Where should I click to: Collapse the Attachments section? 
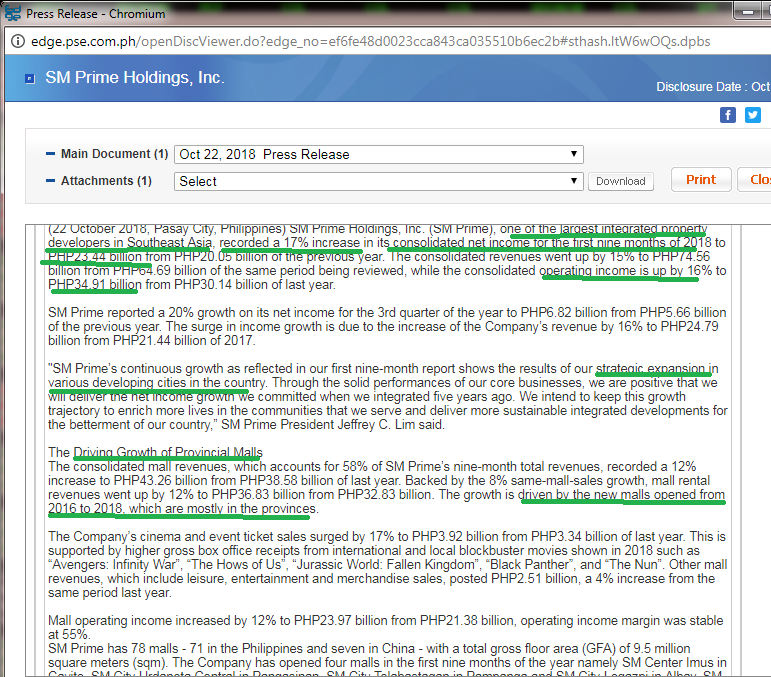(50, 181)
